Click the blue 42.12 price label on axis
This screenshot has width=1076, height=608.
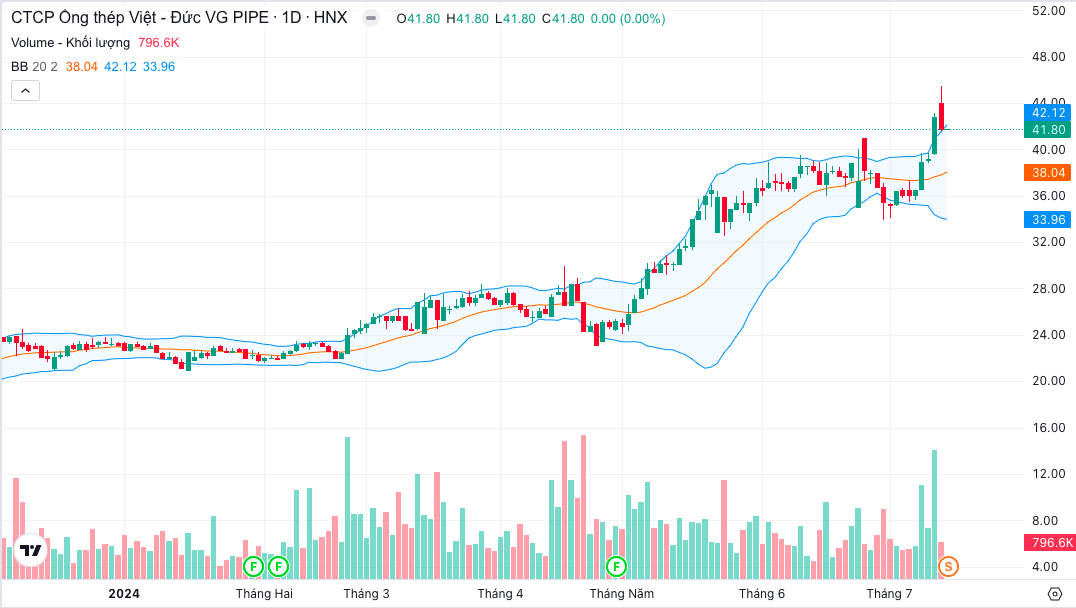coord(1047,113)
